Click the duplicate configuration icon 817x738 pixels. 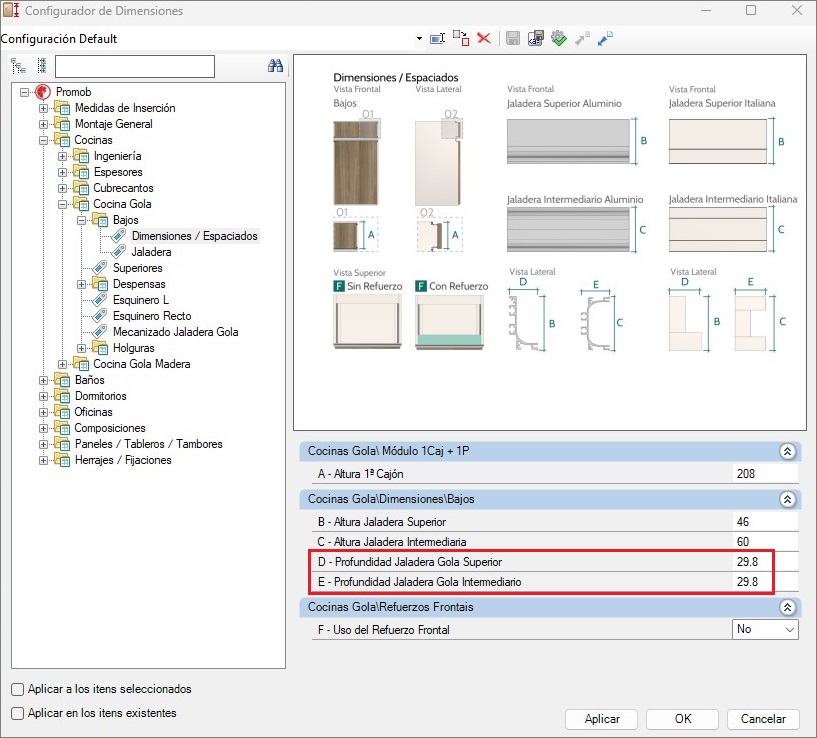point(460,38)
